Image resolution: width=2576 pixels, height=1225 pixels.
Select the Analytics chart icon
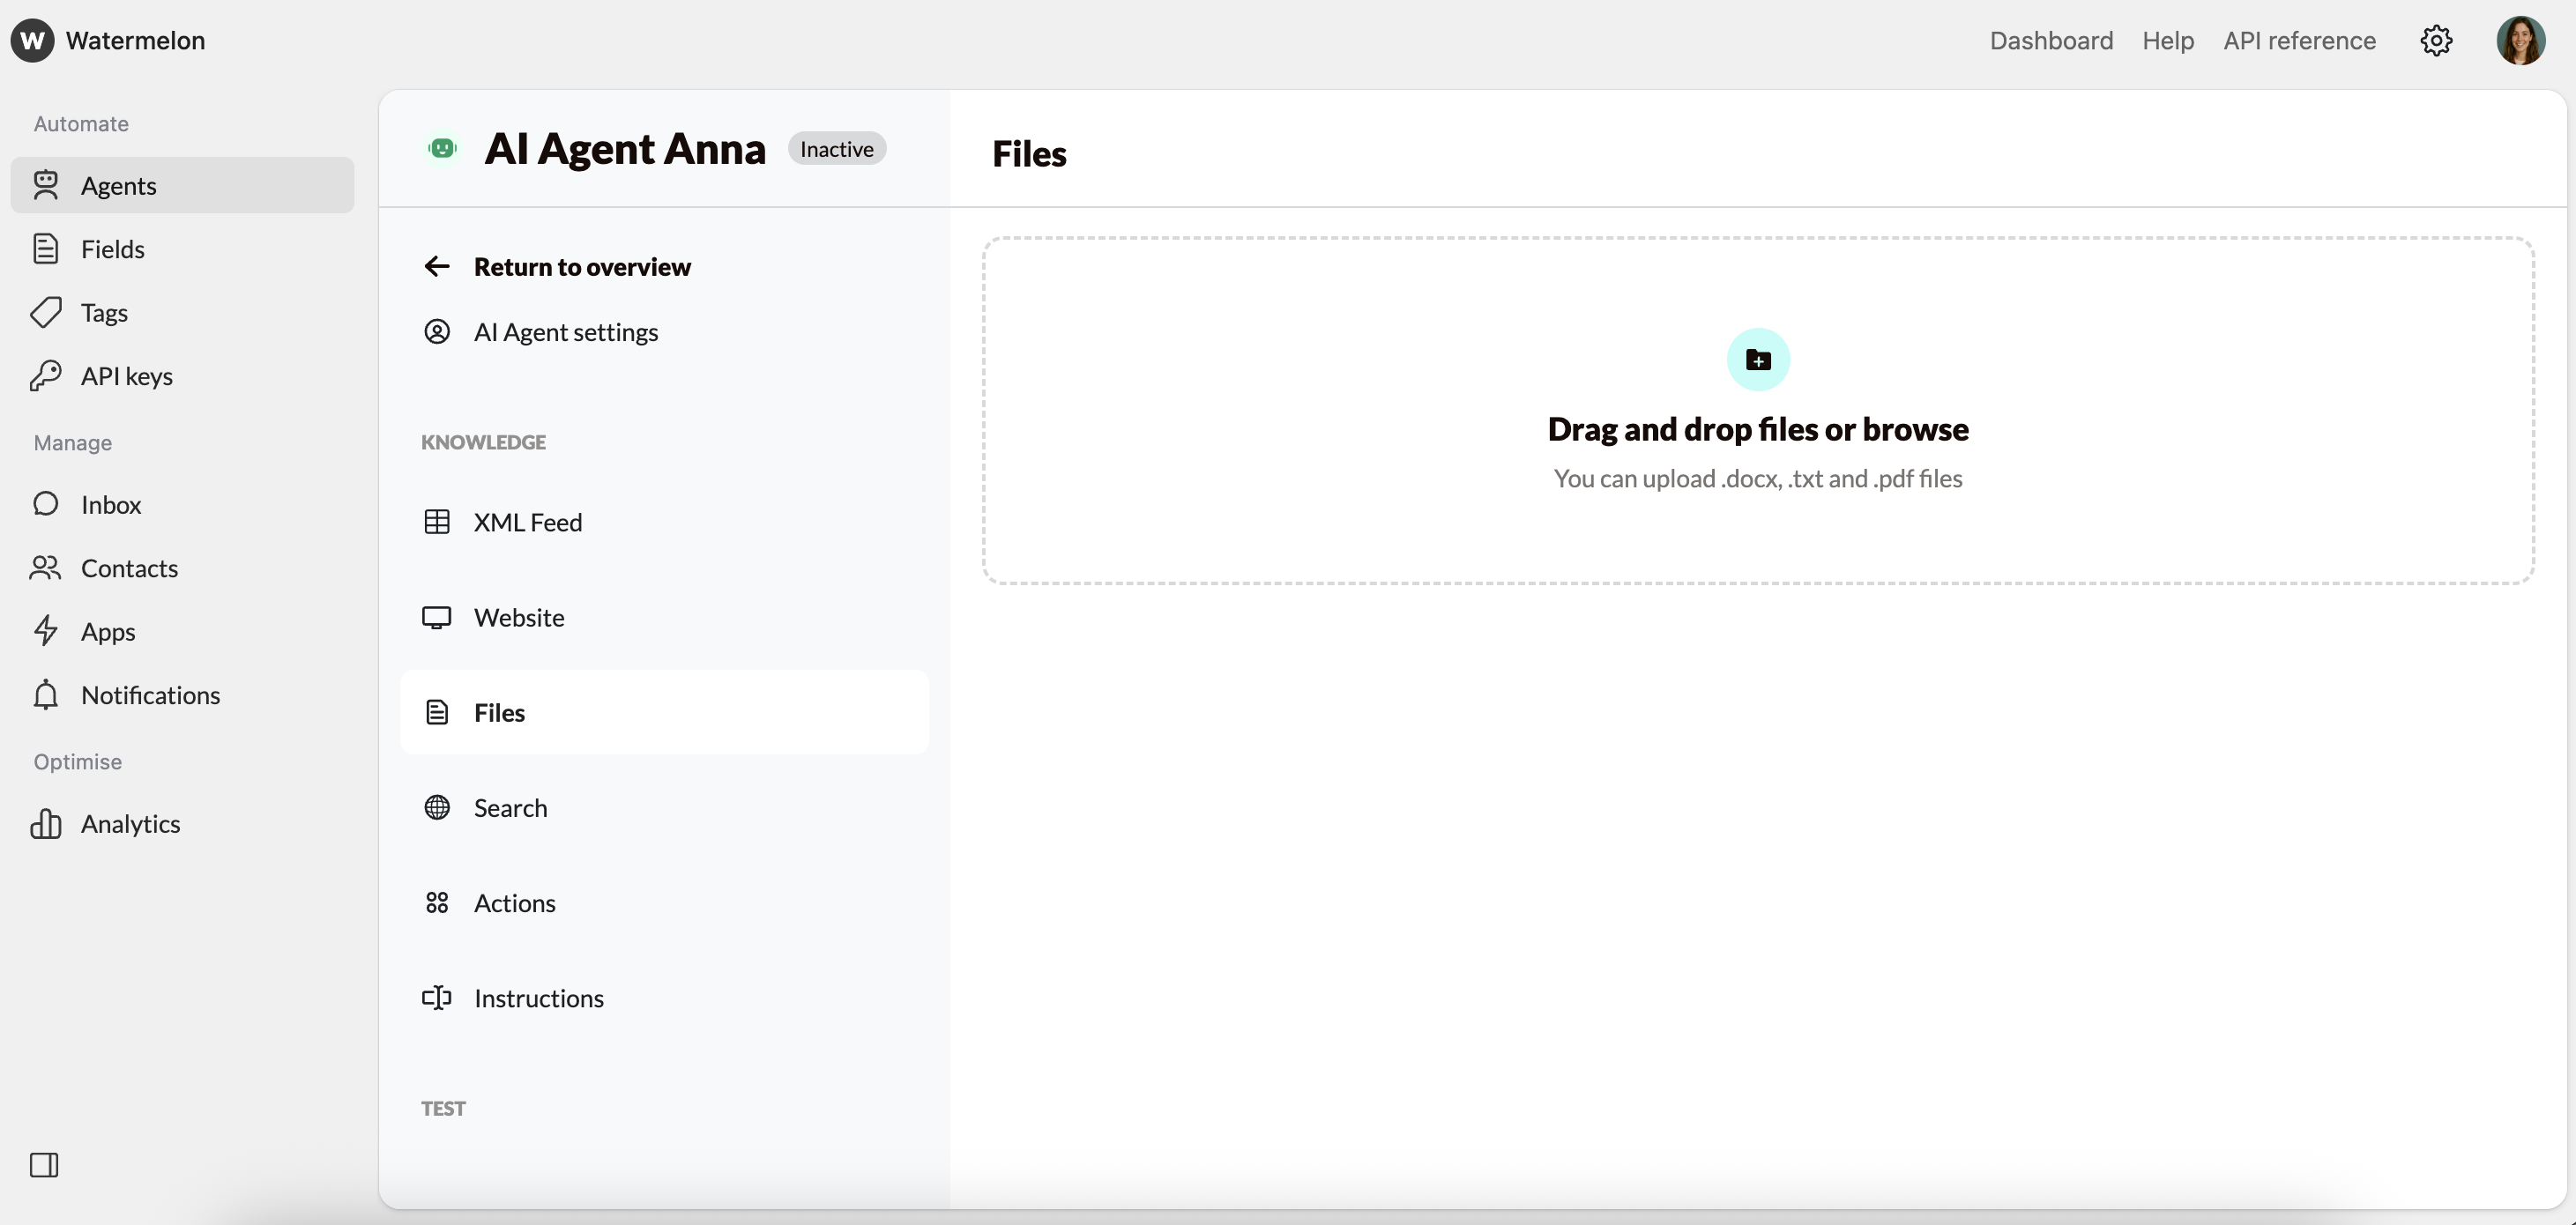(47, 823)
